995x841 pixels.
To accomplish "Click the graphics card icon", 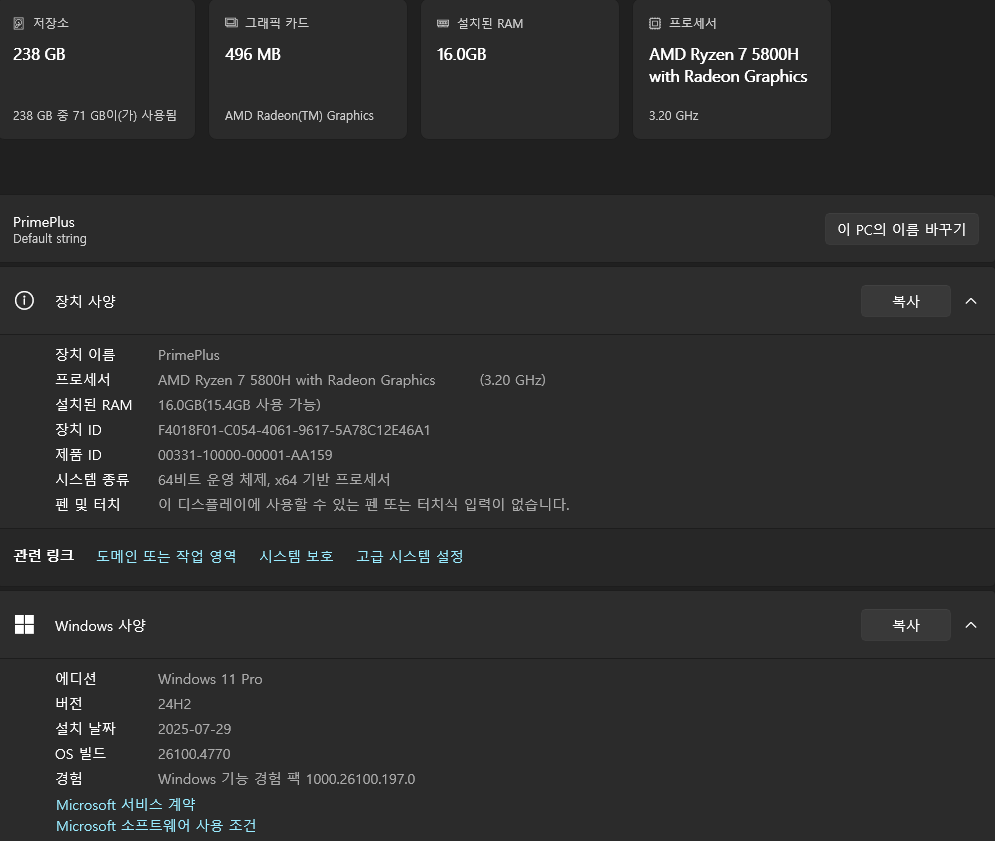I will point(231,23).
